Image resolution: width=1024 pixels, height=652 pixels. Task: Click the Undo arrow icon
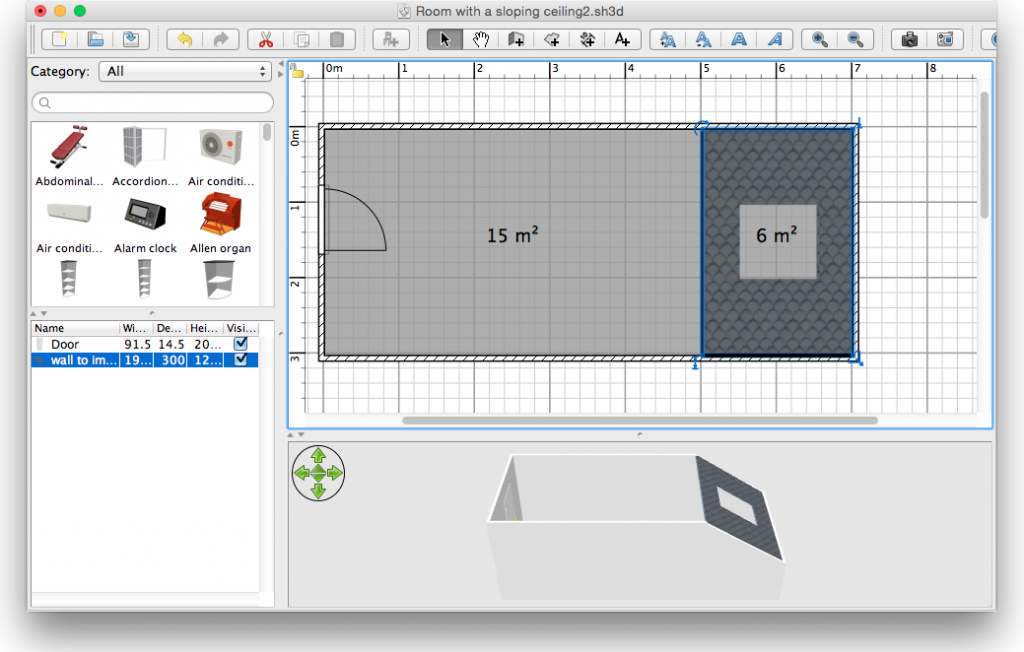(x=185, y=39)
